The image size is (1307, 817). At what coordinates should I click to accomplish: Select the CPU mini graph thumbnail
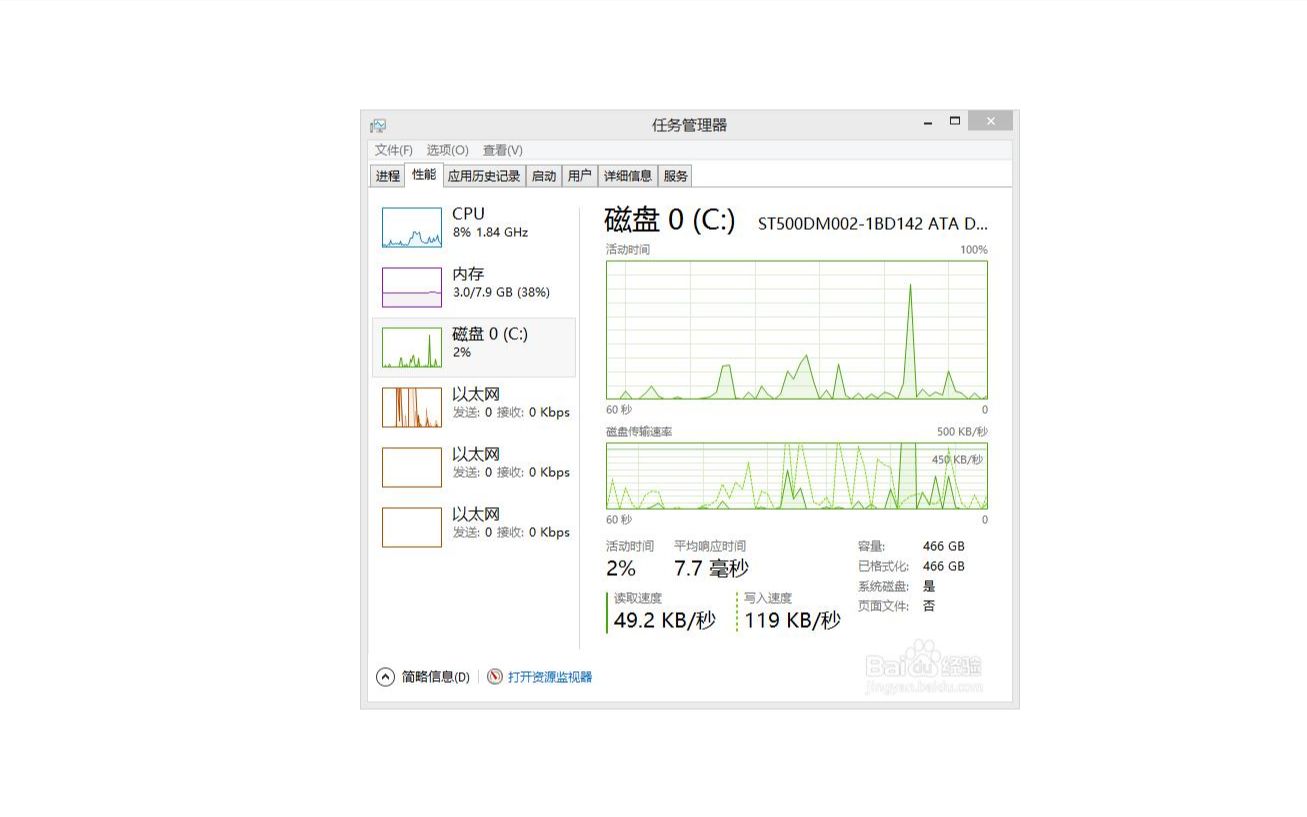[x=411, y=227]
